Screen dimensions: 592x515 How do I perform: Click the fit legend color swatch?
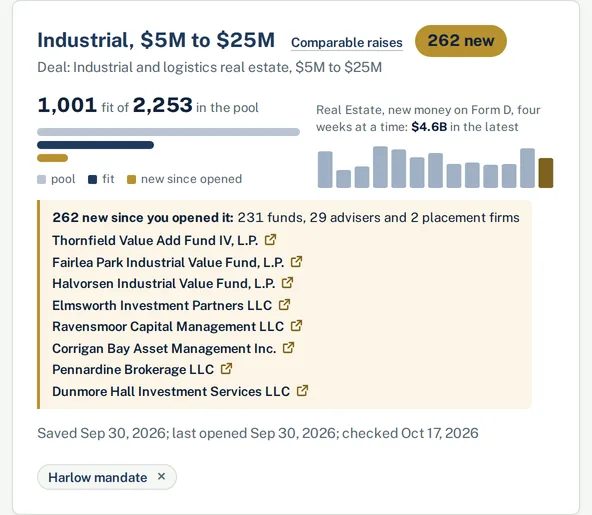coord(92,179)
